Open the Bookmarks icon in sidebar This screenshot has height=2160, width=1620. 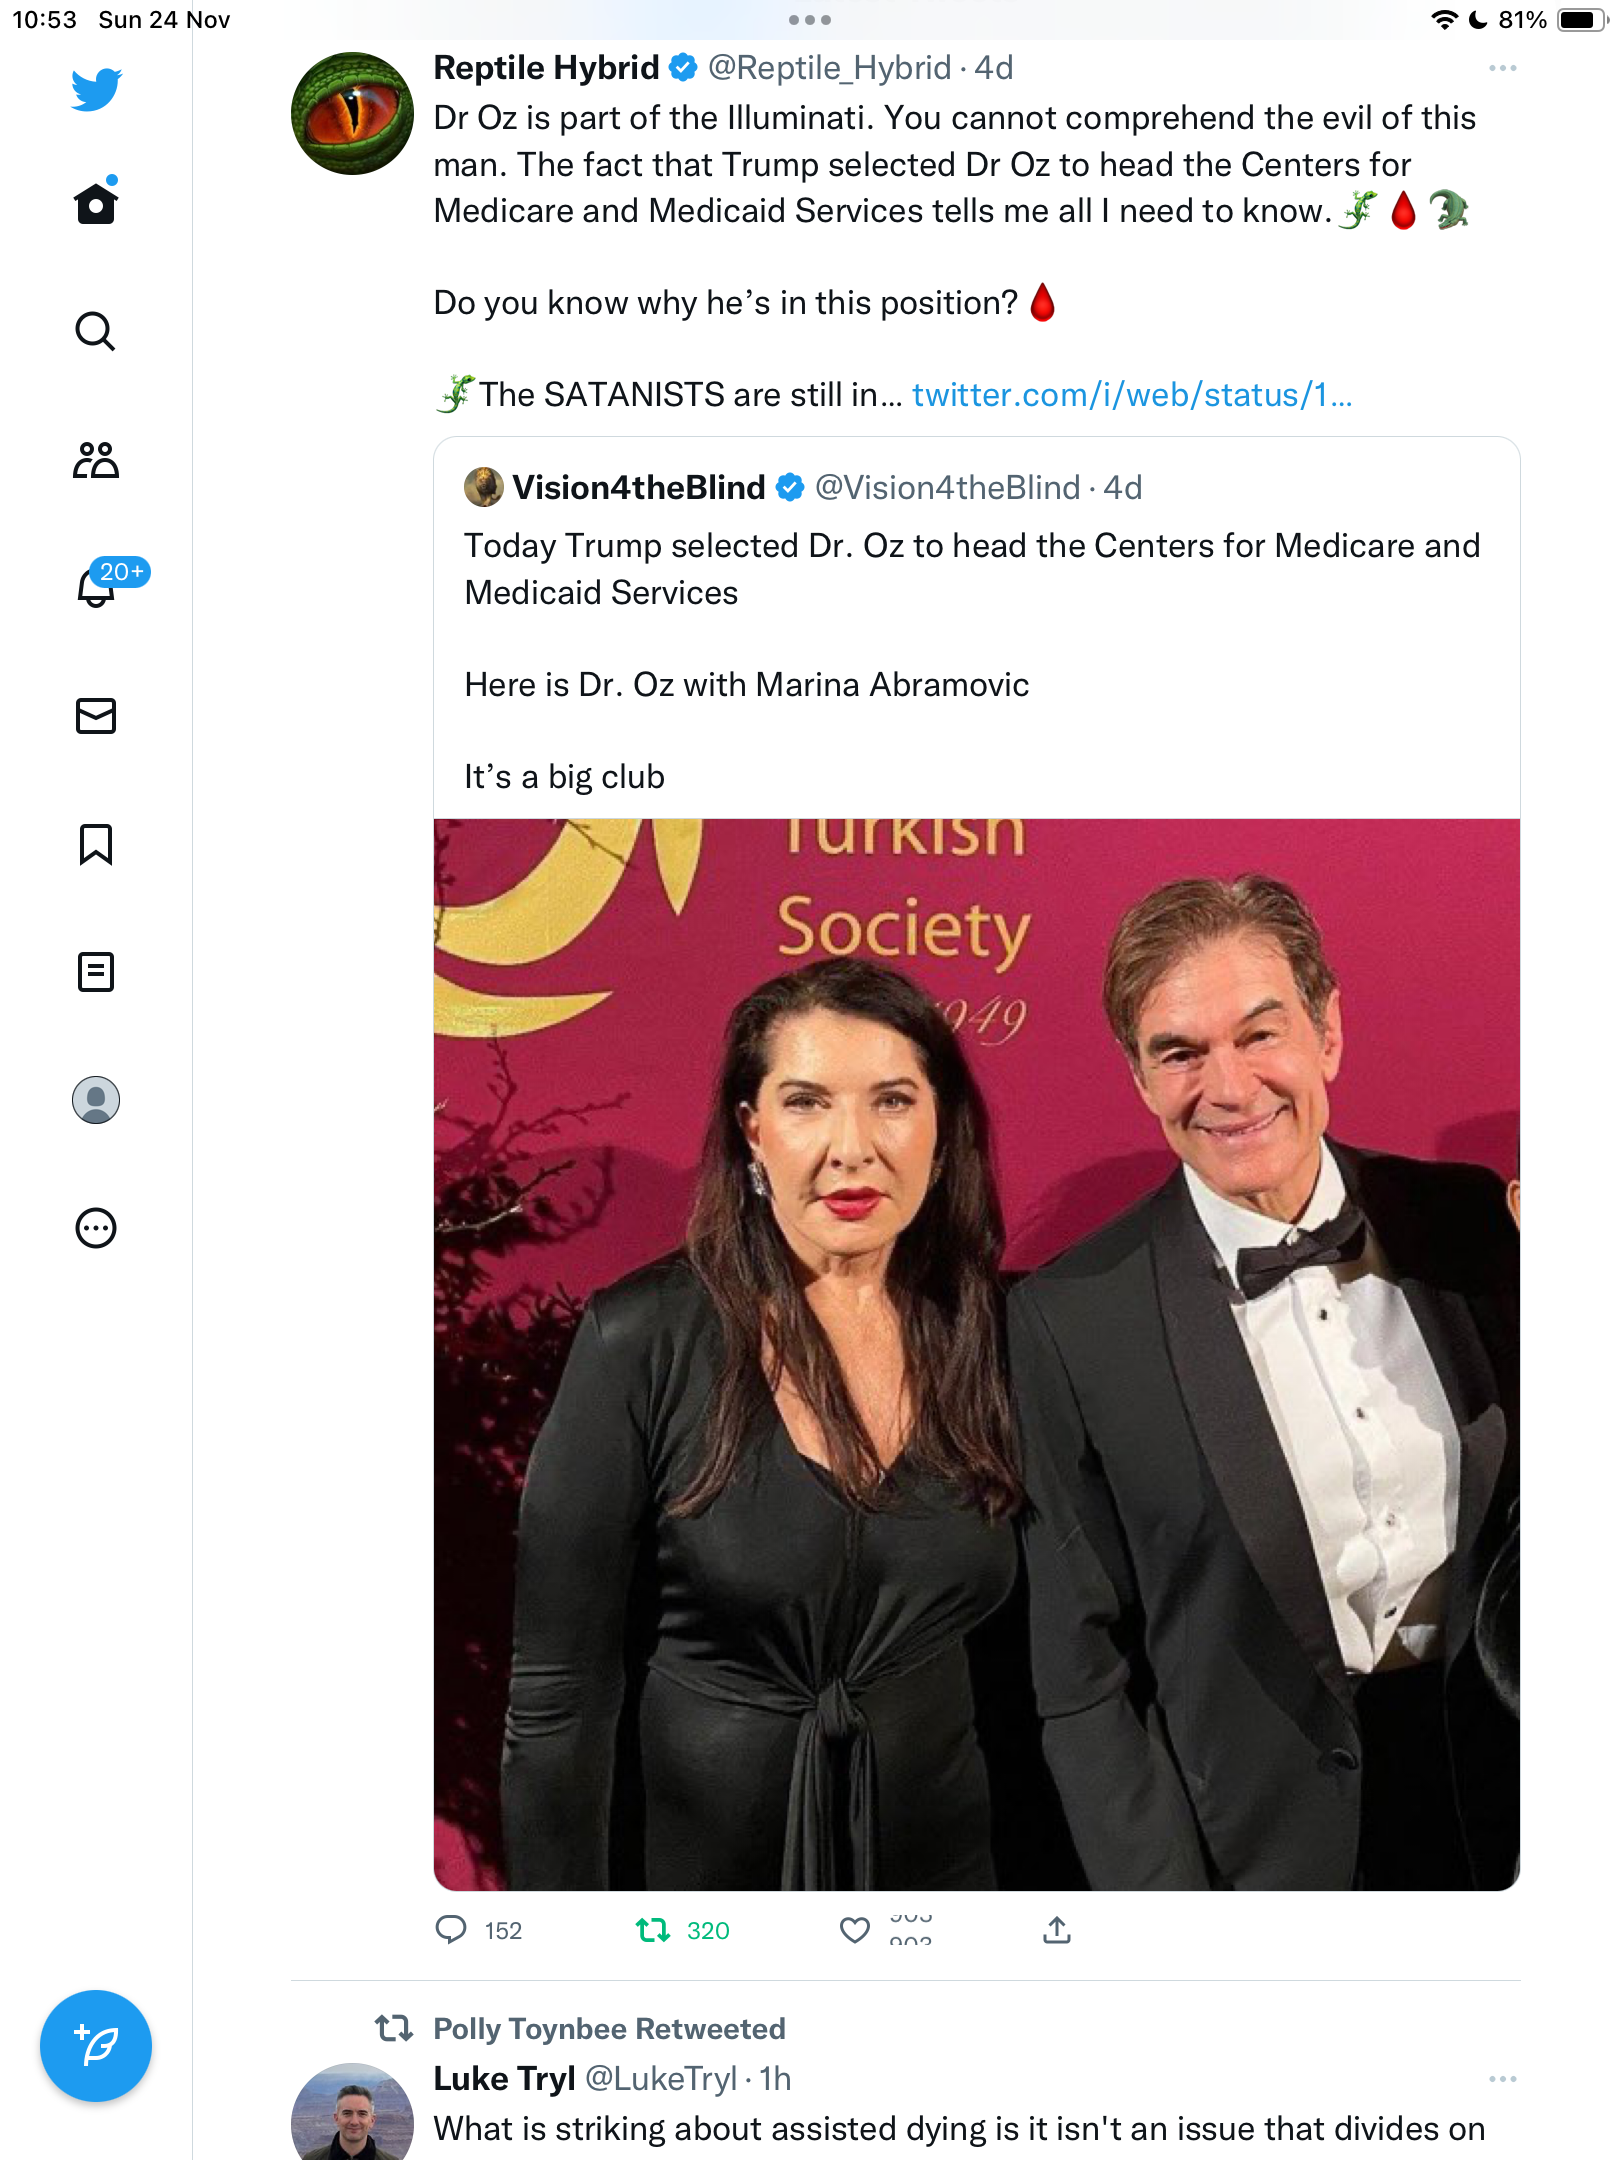click(96, 844)
